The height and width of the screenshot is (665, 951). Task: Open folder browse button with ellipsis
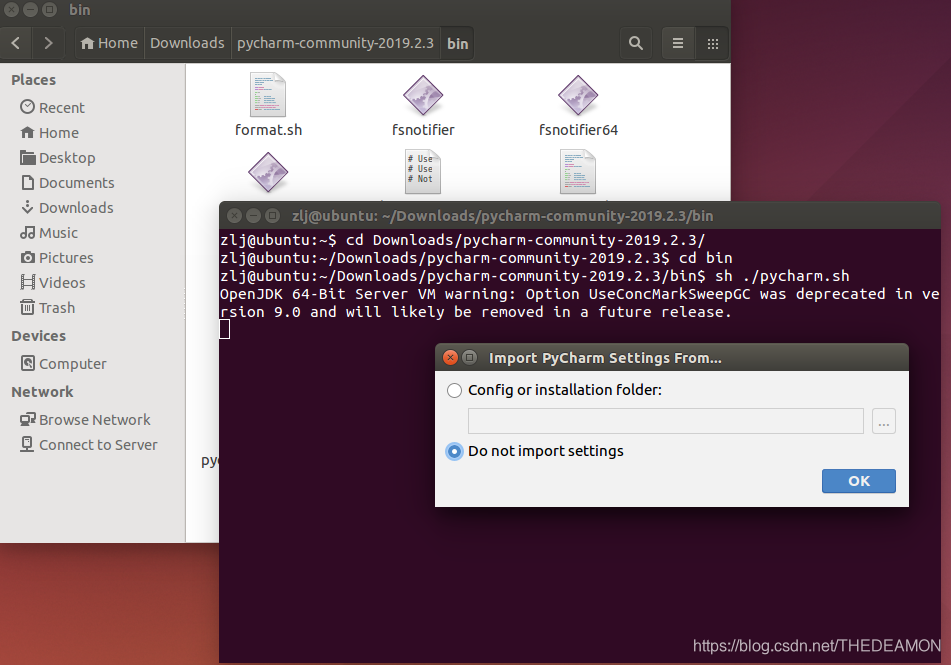click(884, 421)
